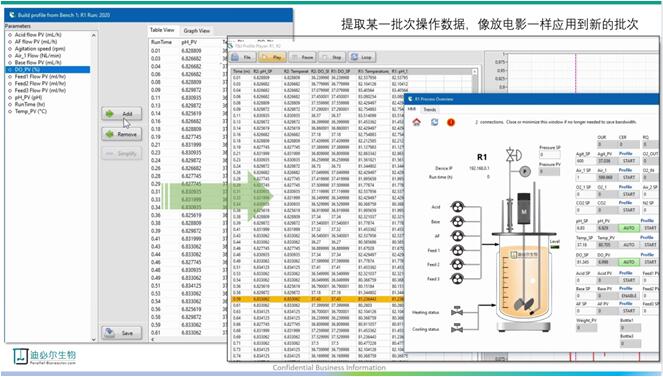Click the refresh icon in Process Overview
Screen dimensions: 663x377
(434, 122)
